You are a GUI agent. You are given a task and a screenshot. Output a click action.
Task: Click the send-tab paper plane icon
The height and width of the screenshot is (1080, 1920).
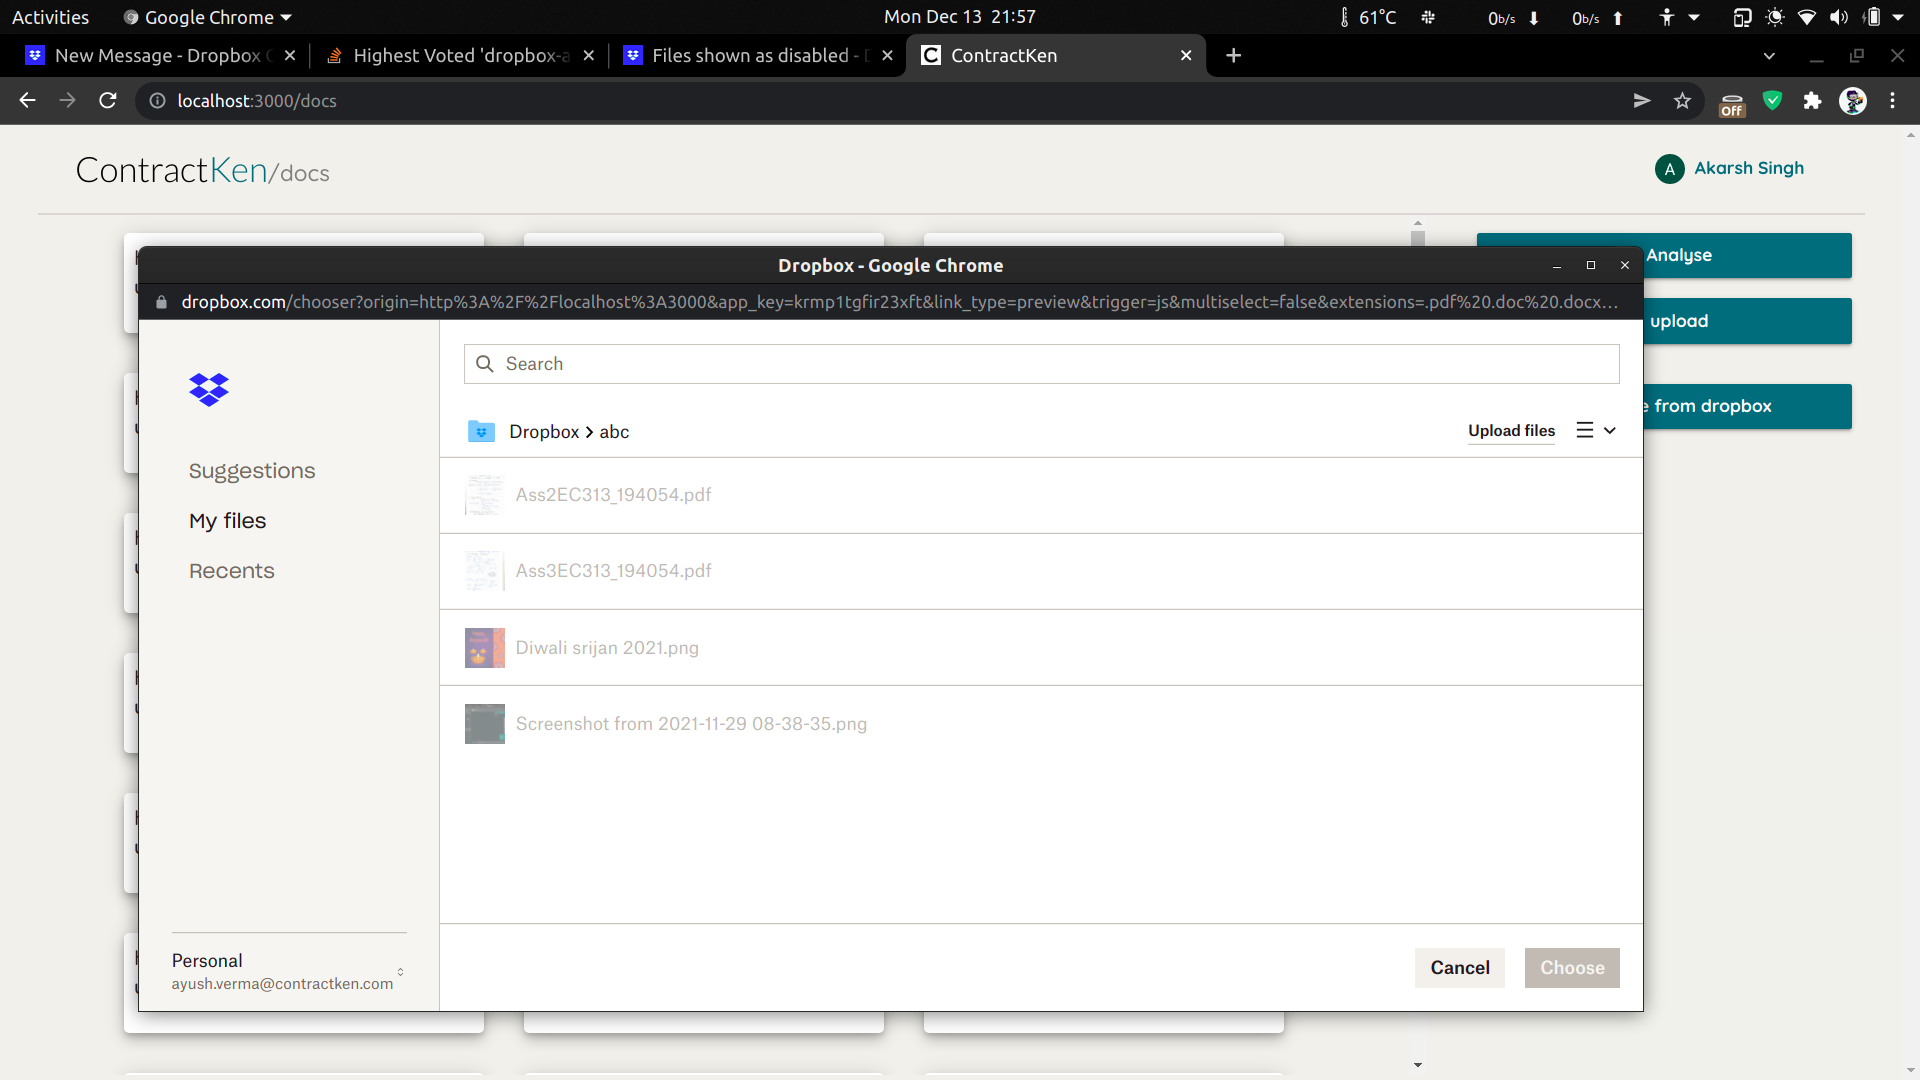point(1641,100)
